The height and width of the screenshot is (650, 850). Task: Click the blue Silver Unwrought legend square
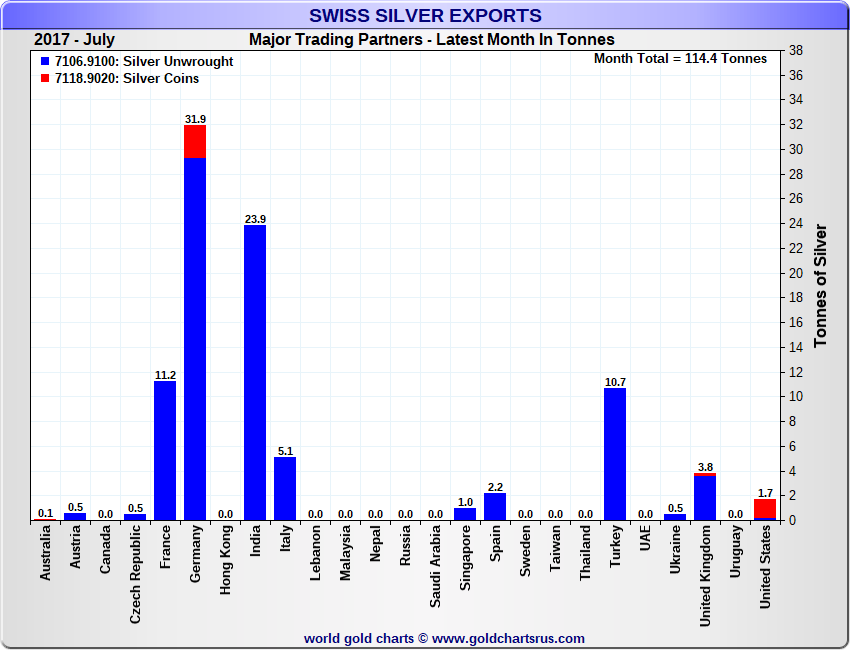[46, 62]
